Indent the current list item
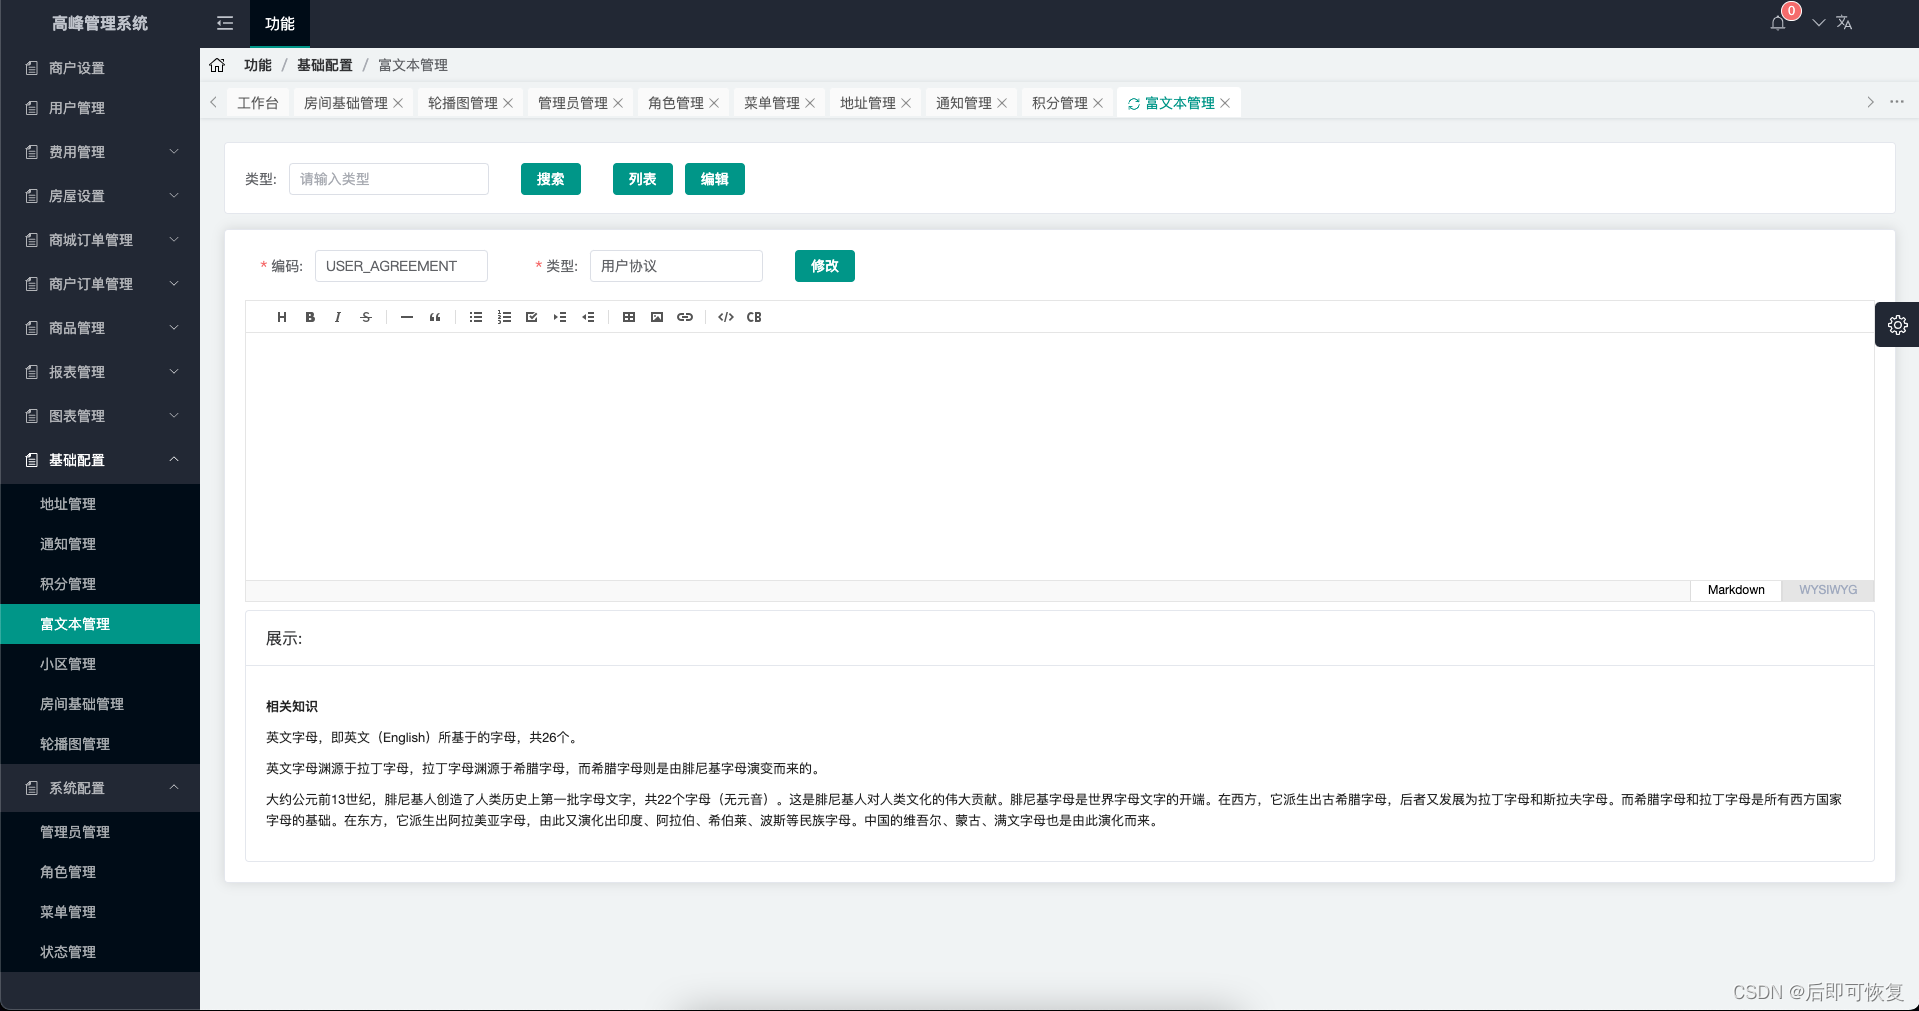The image size is (1919, 1011). point(560,317)
